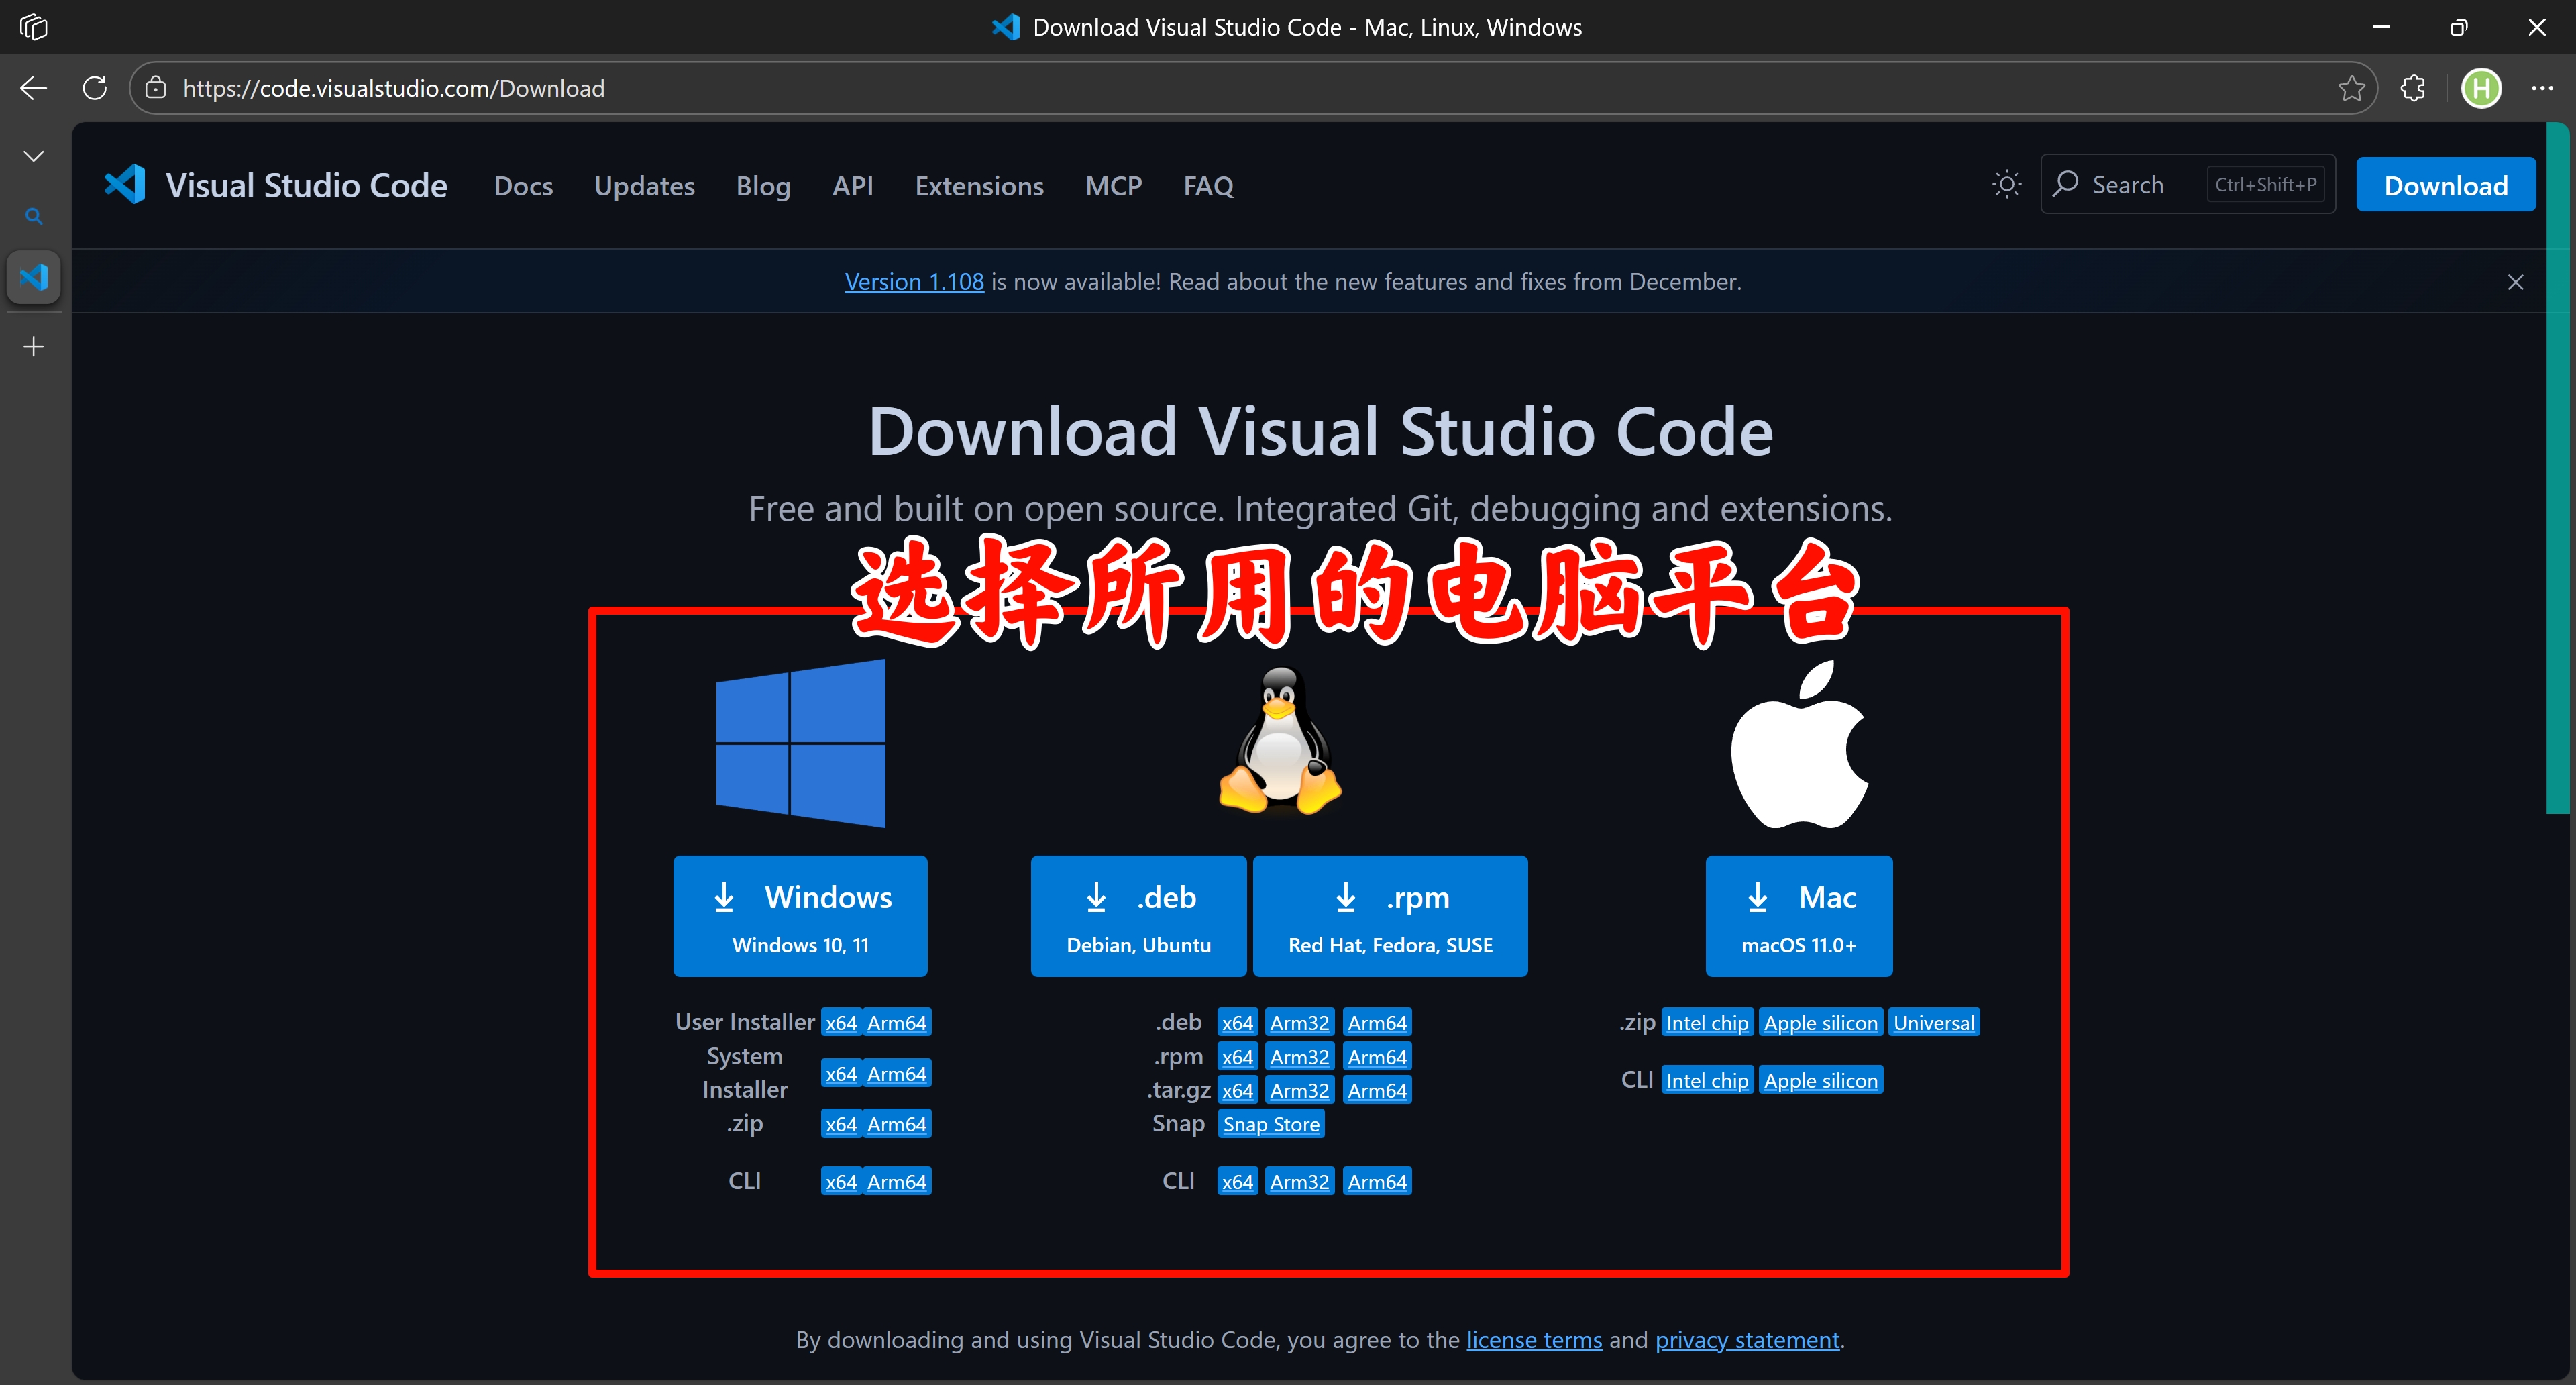Viewport: 2576px width, 1385px height.
Task: Collapse the sidebar using the chevron
Action: (33, 155)
